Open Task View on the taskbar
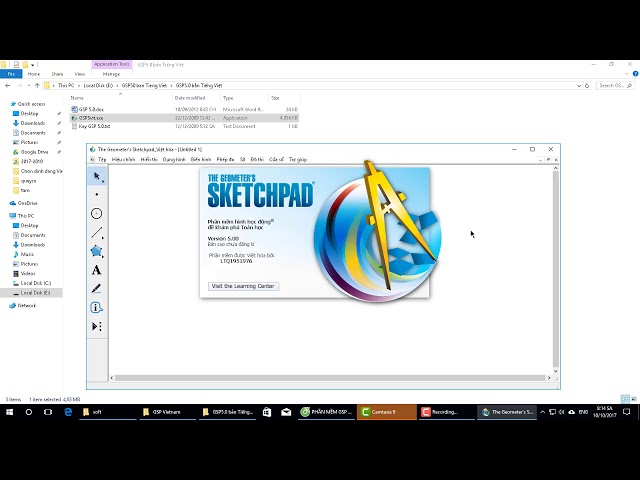This screenshot has height=480, width=640. (x=48, y=412)
